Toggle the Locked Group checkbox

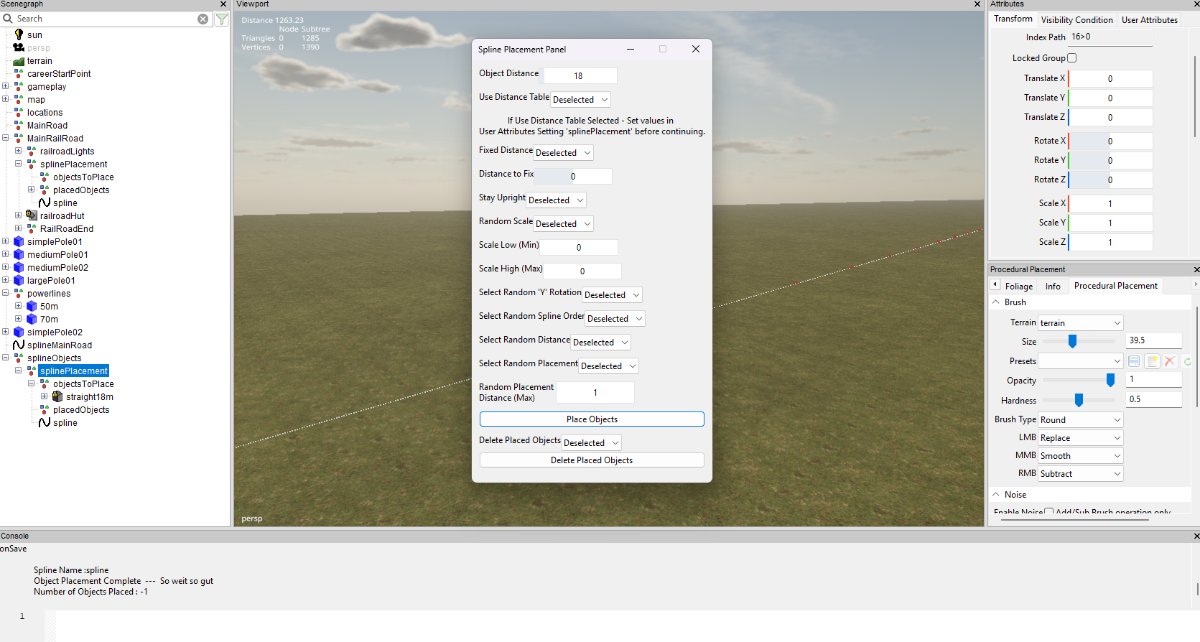[1072, 58]
